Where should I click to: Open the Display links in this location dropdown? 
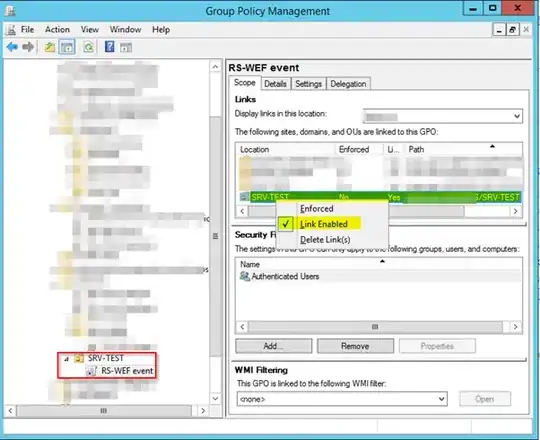click(517, 116)
